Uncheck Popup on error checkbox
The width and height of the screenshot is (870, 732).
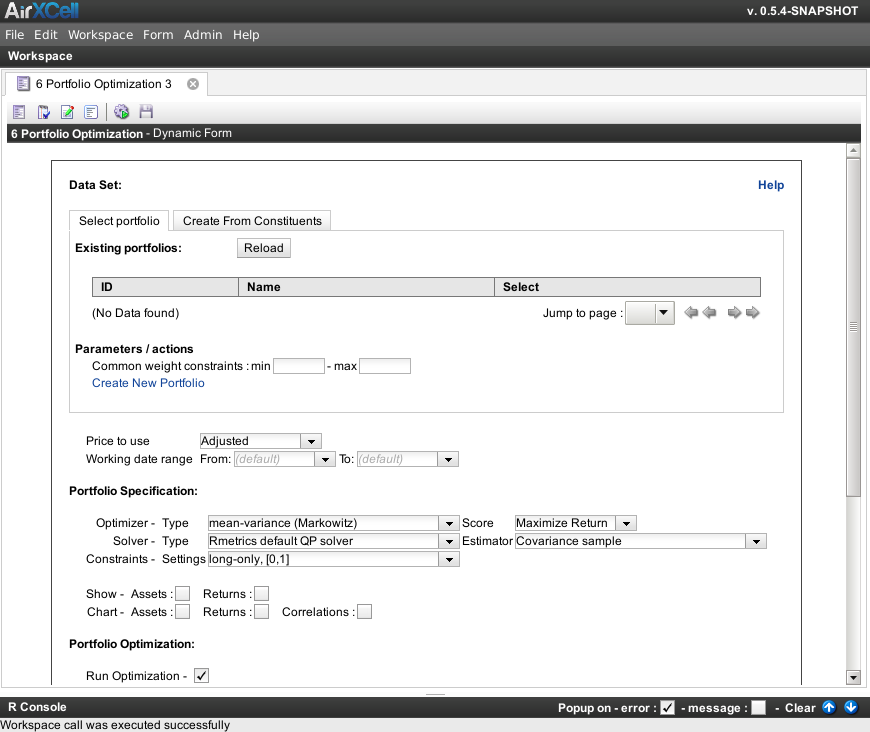pos(667,708)
